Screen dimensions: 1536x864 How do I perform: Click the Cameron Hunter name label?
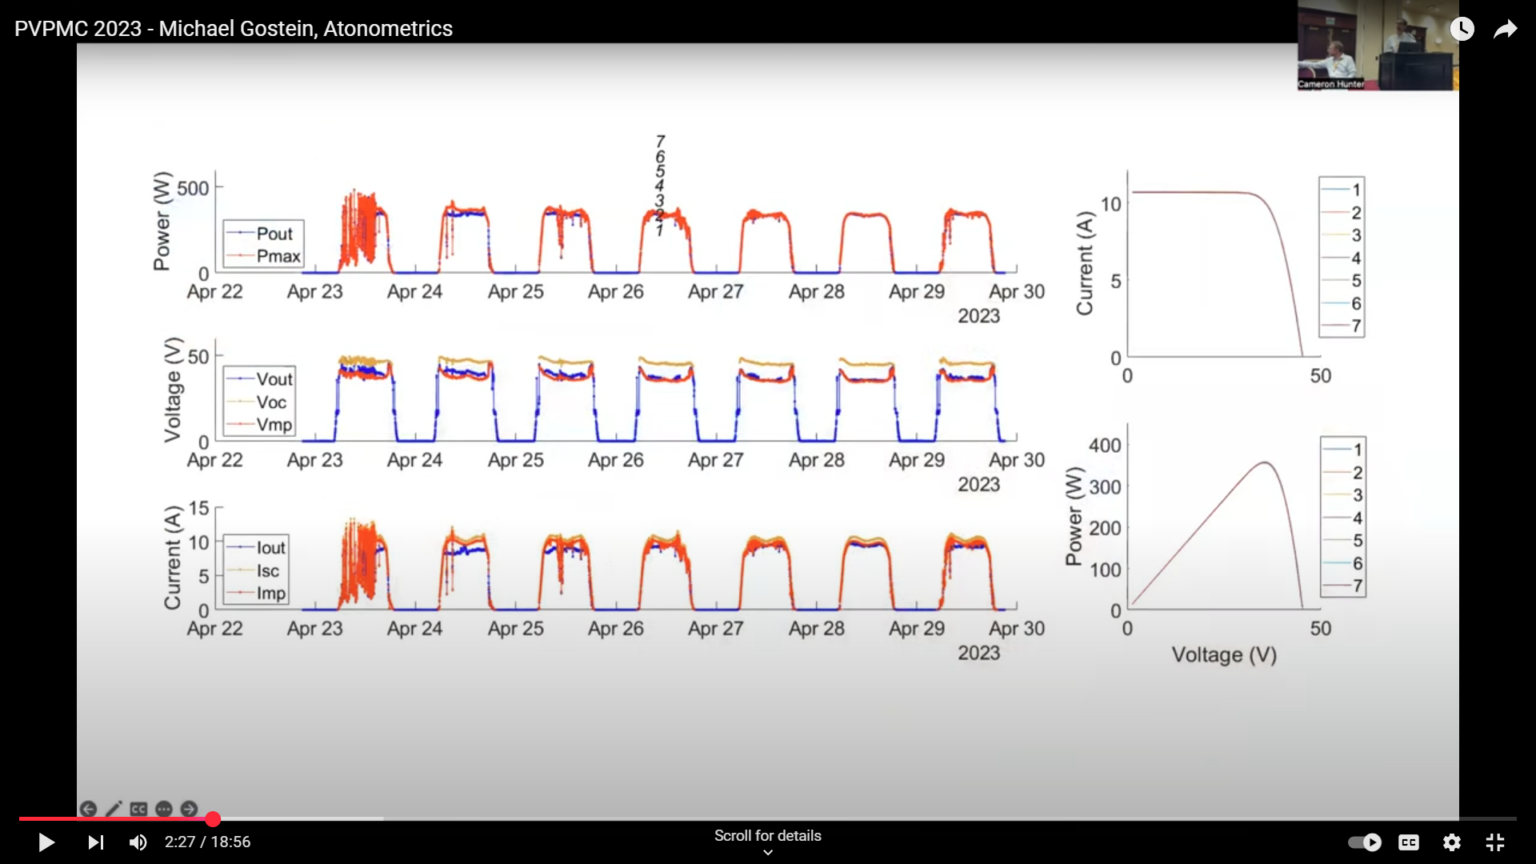coord(1331,84)
